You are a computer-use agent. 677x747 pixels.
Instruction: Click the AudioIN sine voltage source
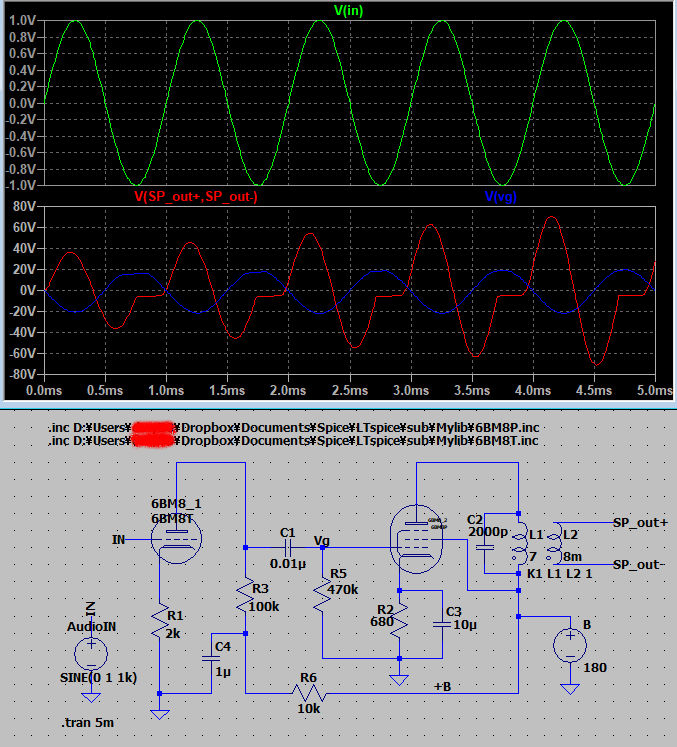pyautogui.click(x=90, y=654)
